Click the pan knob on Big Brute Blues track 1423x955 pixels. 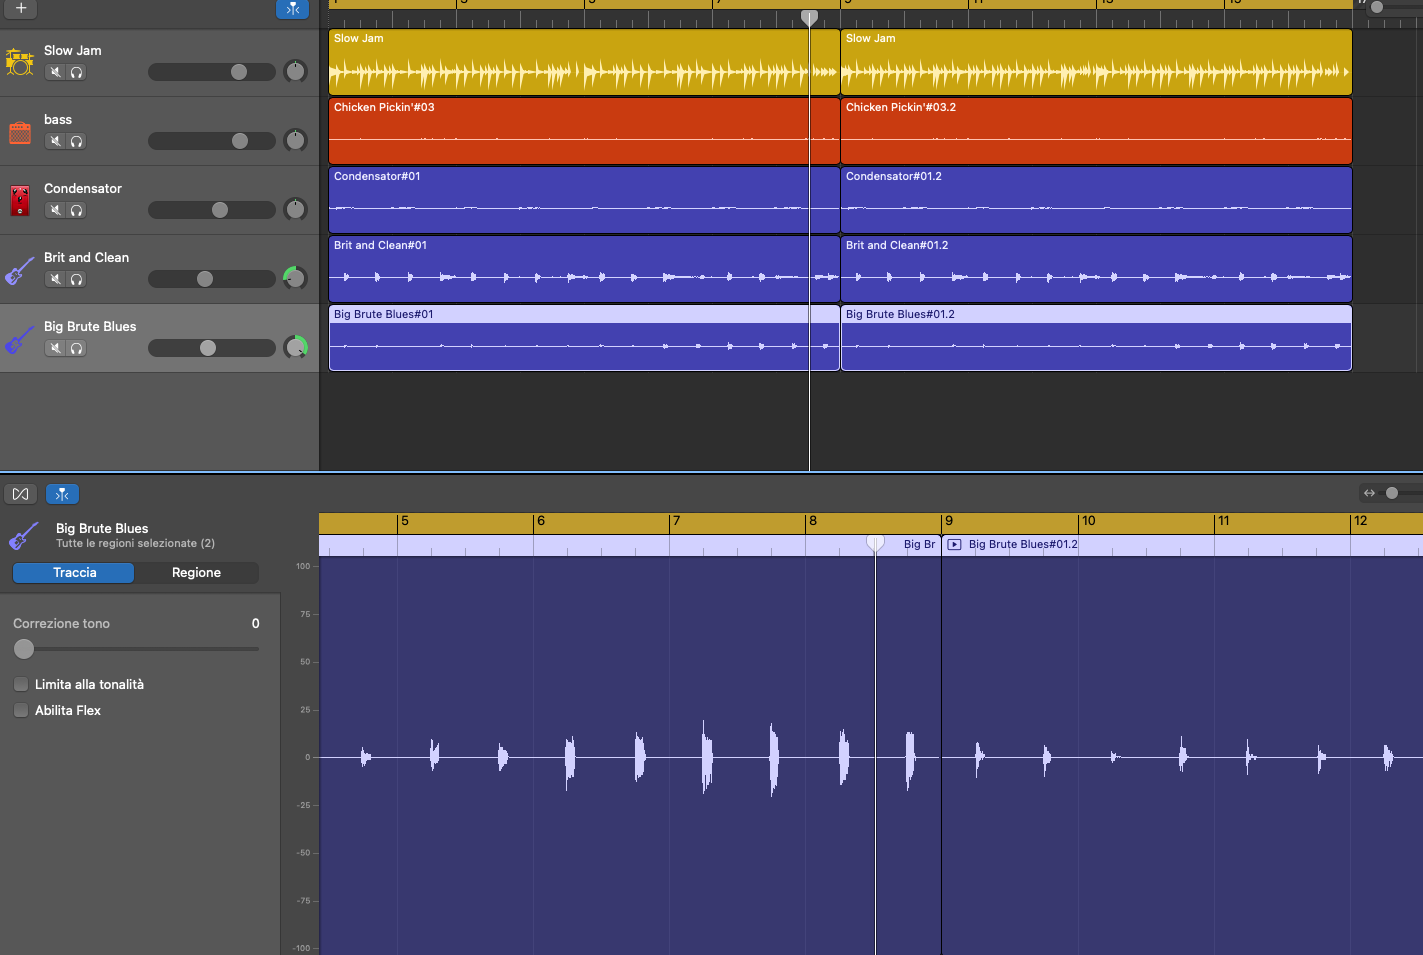coord(295,347)
